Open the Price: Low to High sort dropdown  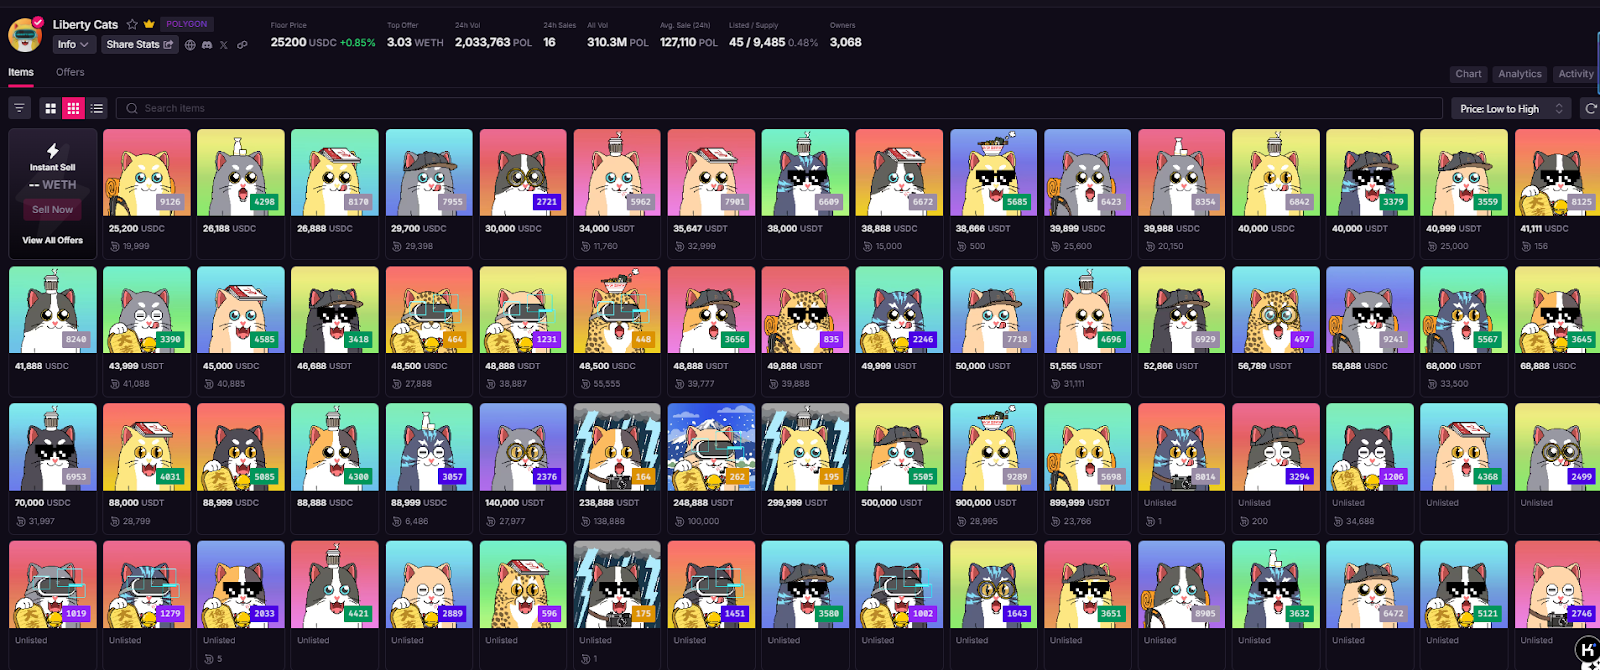point(1510,108)
